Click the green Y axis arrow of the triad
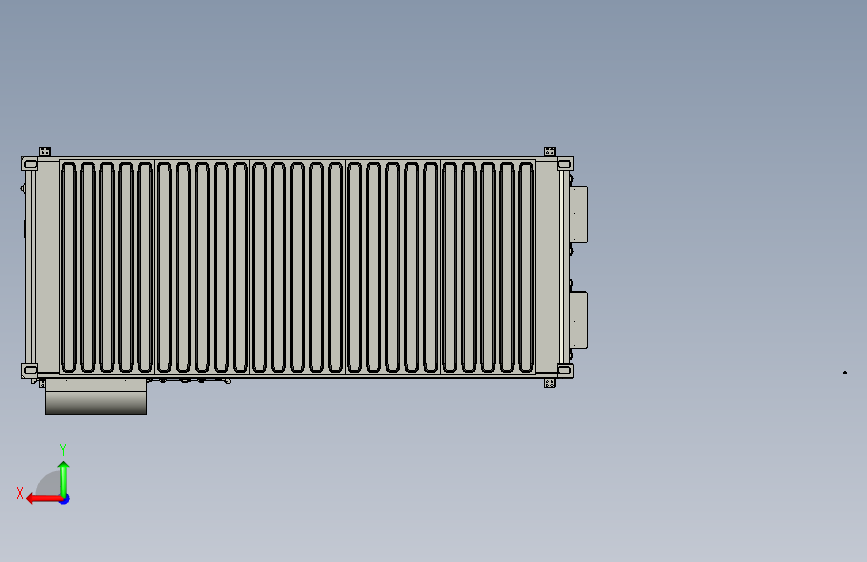The image size is (867, 562). tap(64, 480)
